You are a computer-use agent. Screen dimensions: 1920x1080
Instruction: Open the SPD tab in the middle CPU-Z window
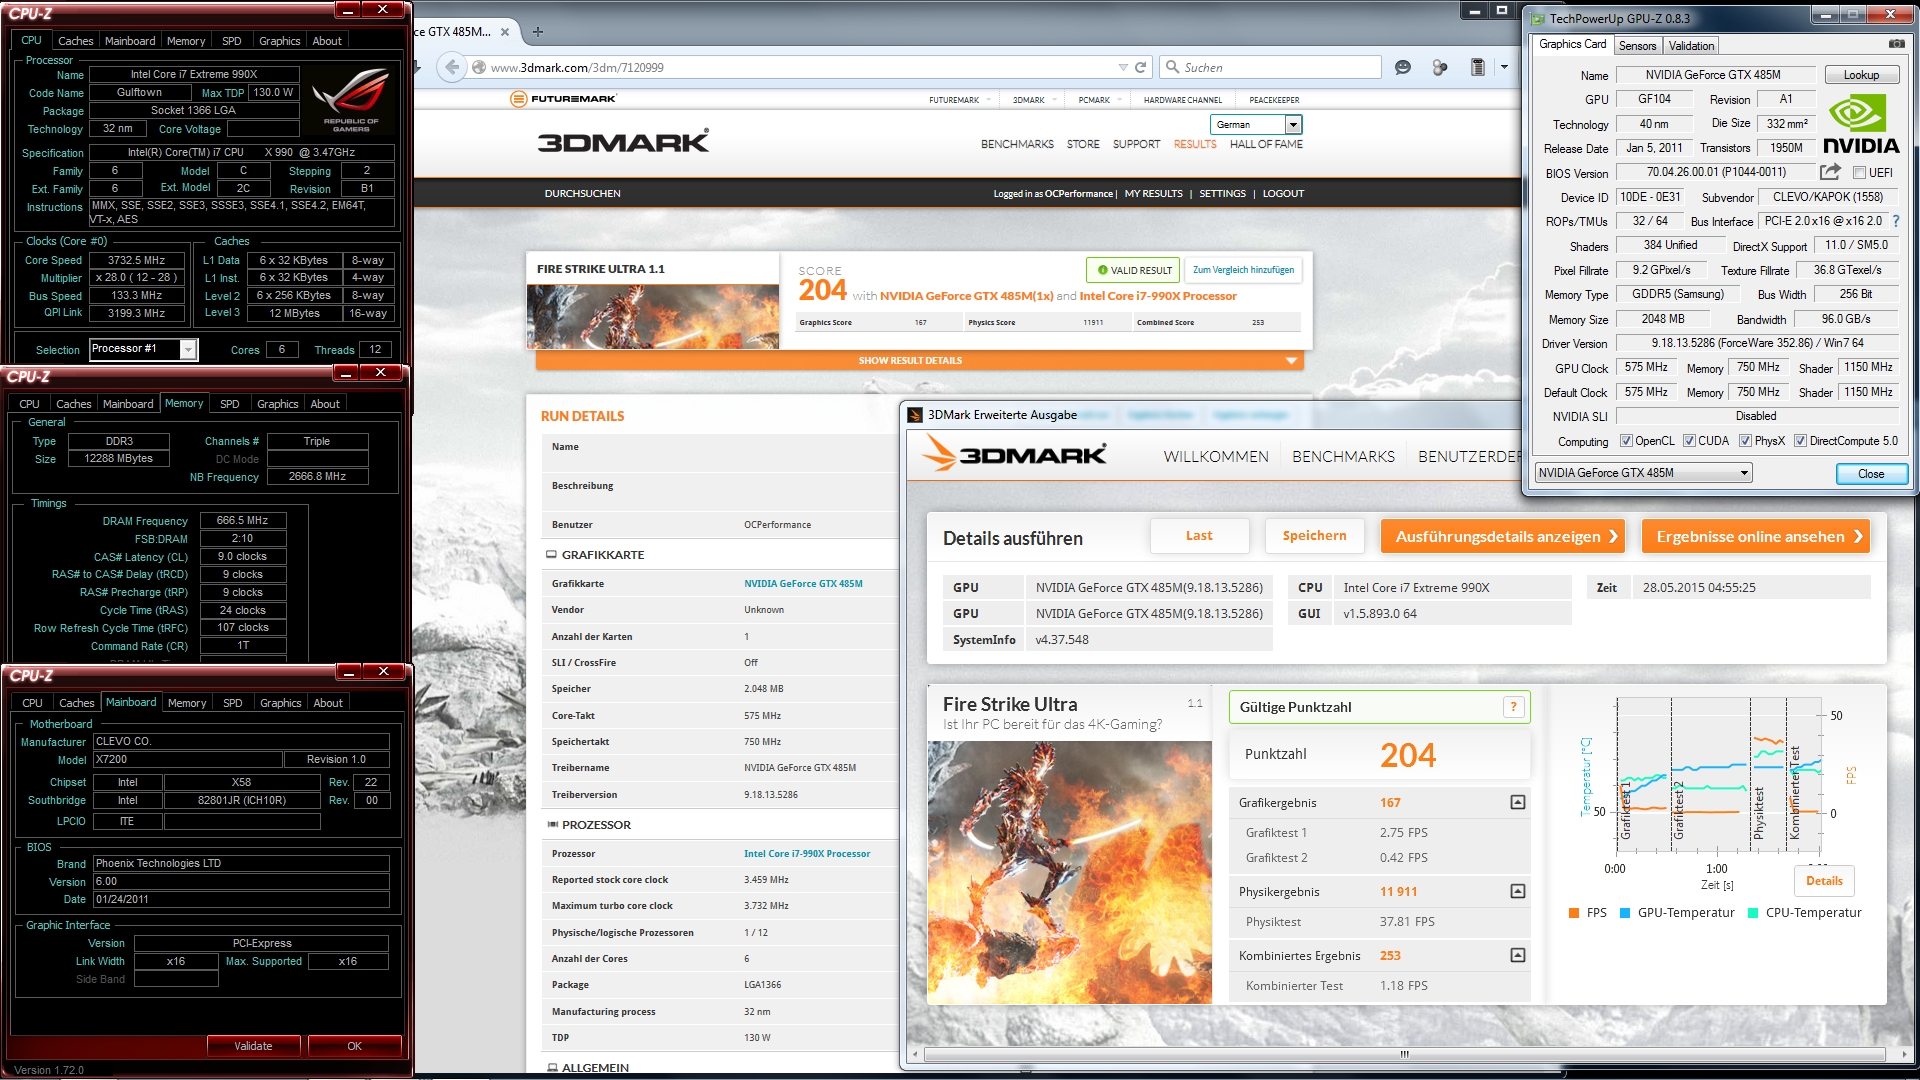[x=229, y=404]
